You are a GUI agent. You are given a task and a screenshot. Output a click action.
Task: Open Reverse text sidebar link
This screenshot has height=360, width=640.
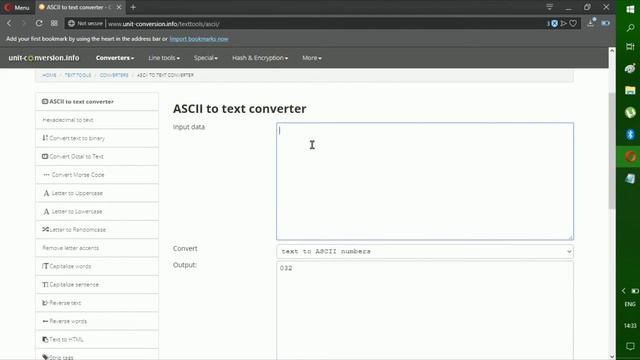97,303
